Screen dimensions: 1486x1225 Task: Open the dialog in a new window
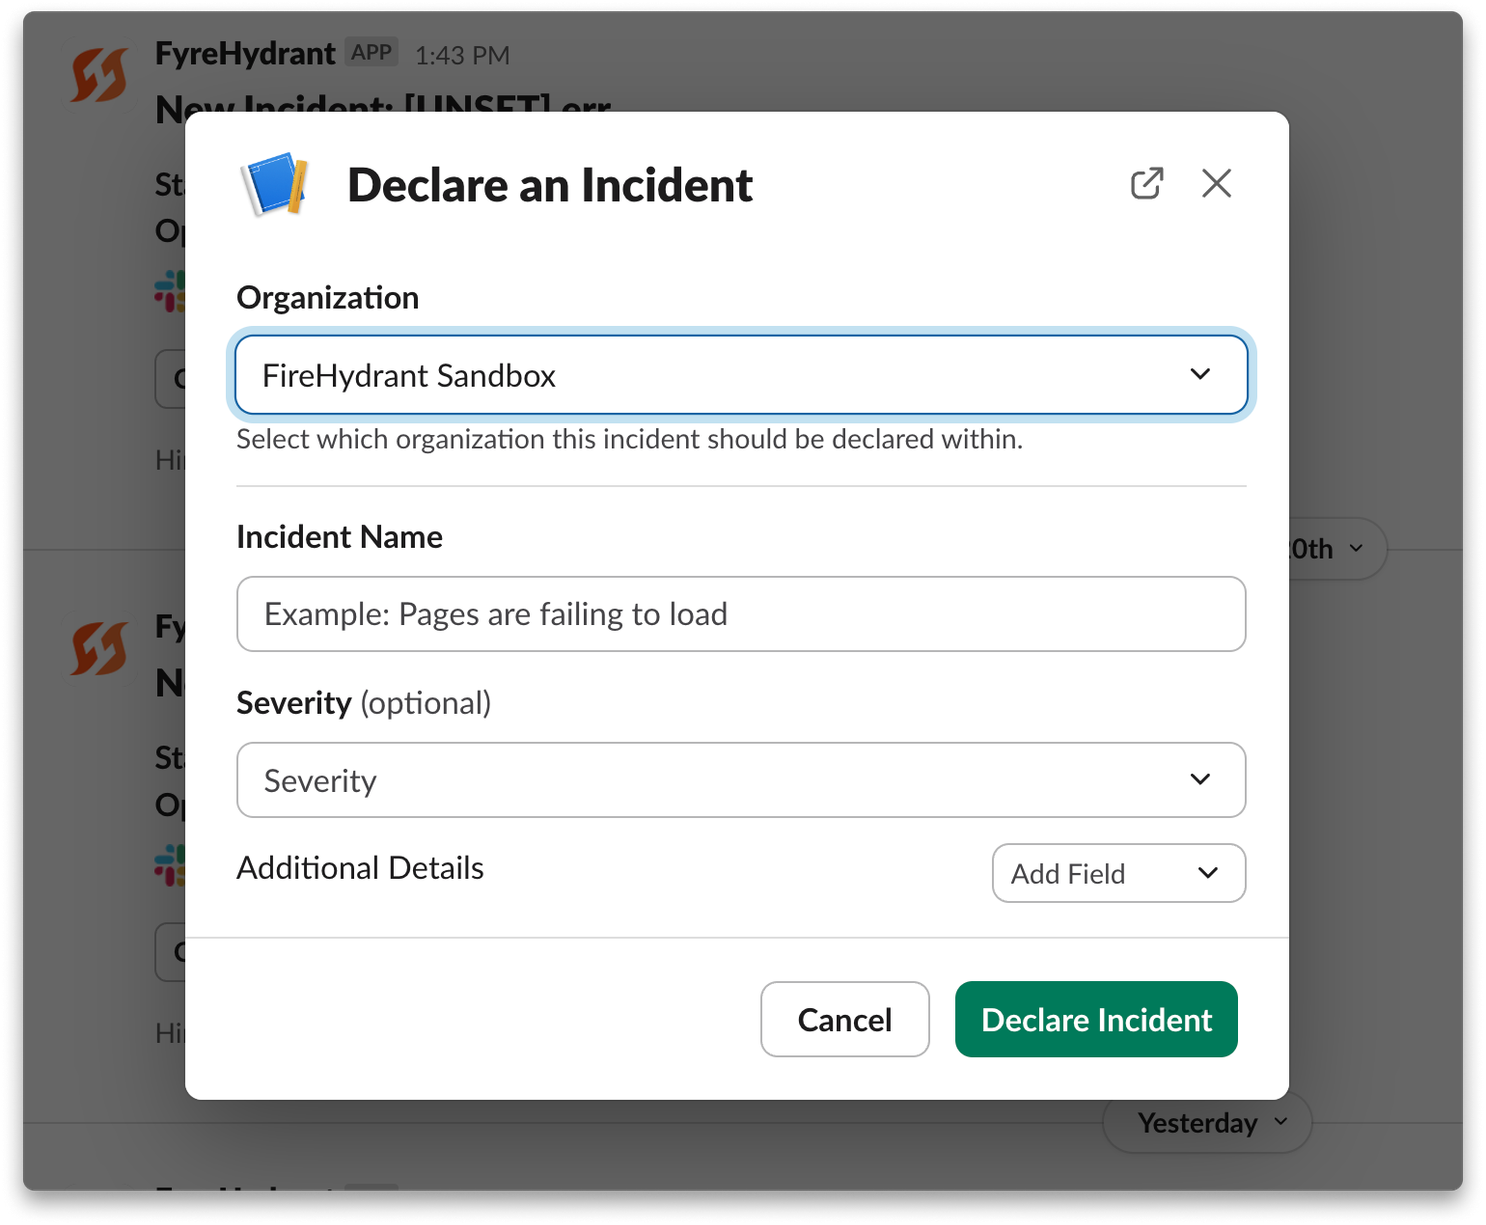1147,183
